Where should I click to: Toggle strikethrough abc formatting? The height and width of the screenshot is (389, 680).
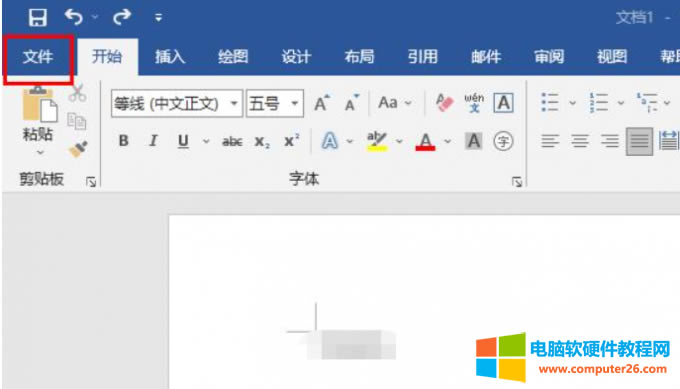pyautogui.click(x=232, y=141)
